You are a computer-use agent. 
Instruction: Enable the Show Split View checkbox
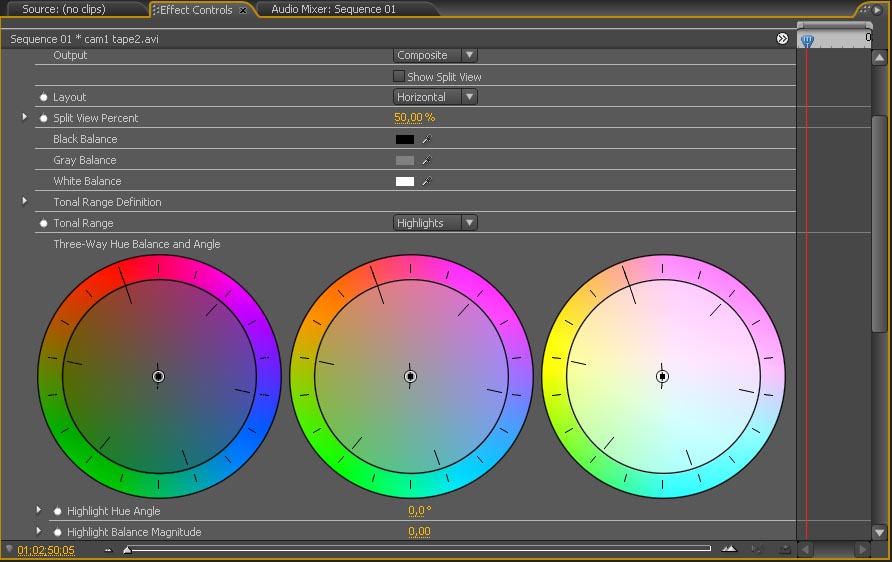pyautogui.click(x=399, y=76)
